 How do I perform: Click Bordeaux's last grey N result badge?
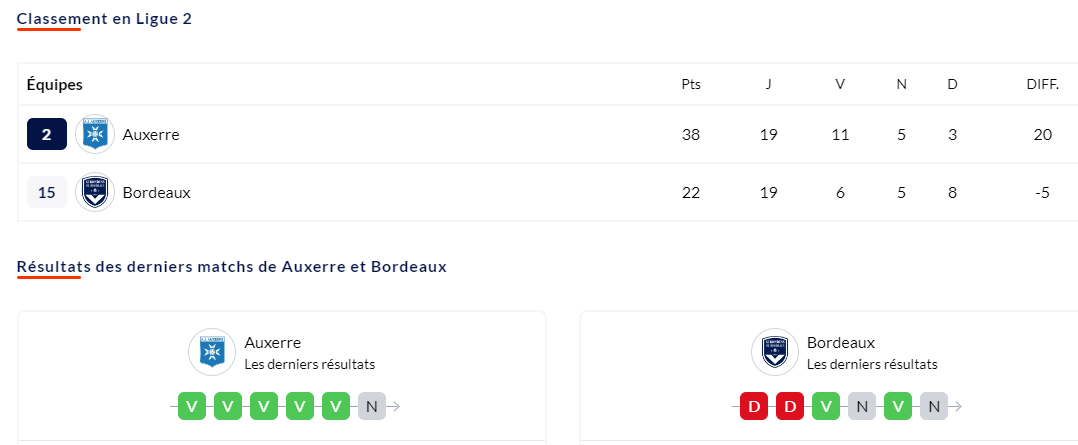(x=934, y=406)
